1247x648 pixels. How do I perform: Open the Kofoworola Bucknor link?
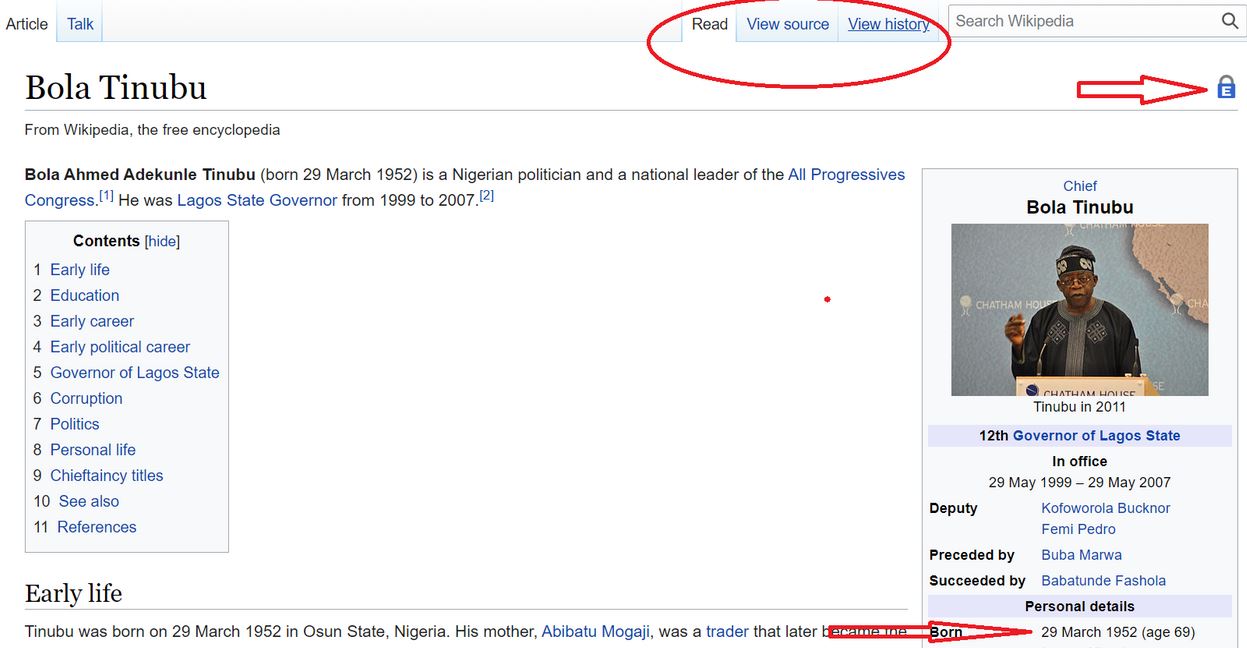[x=1105, y=508]
